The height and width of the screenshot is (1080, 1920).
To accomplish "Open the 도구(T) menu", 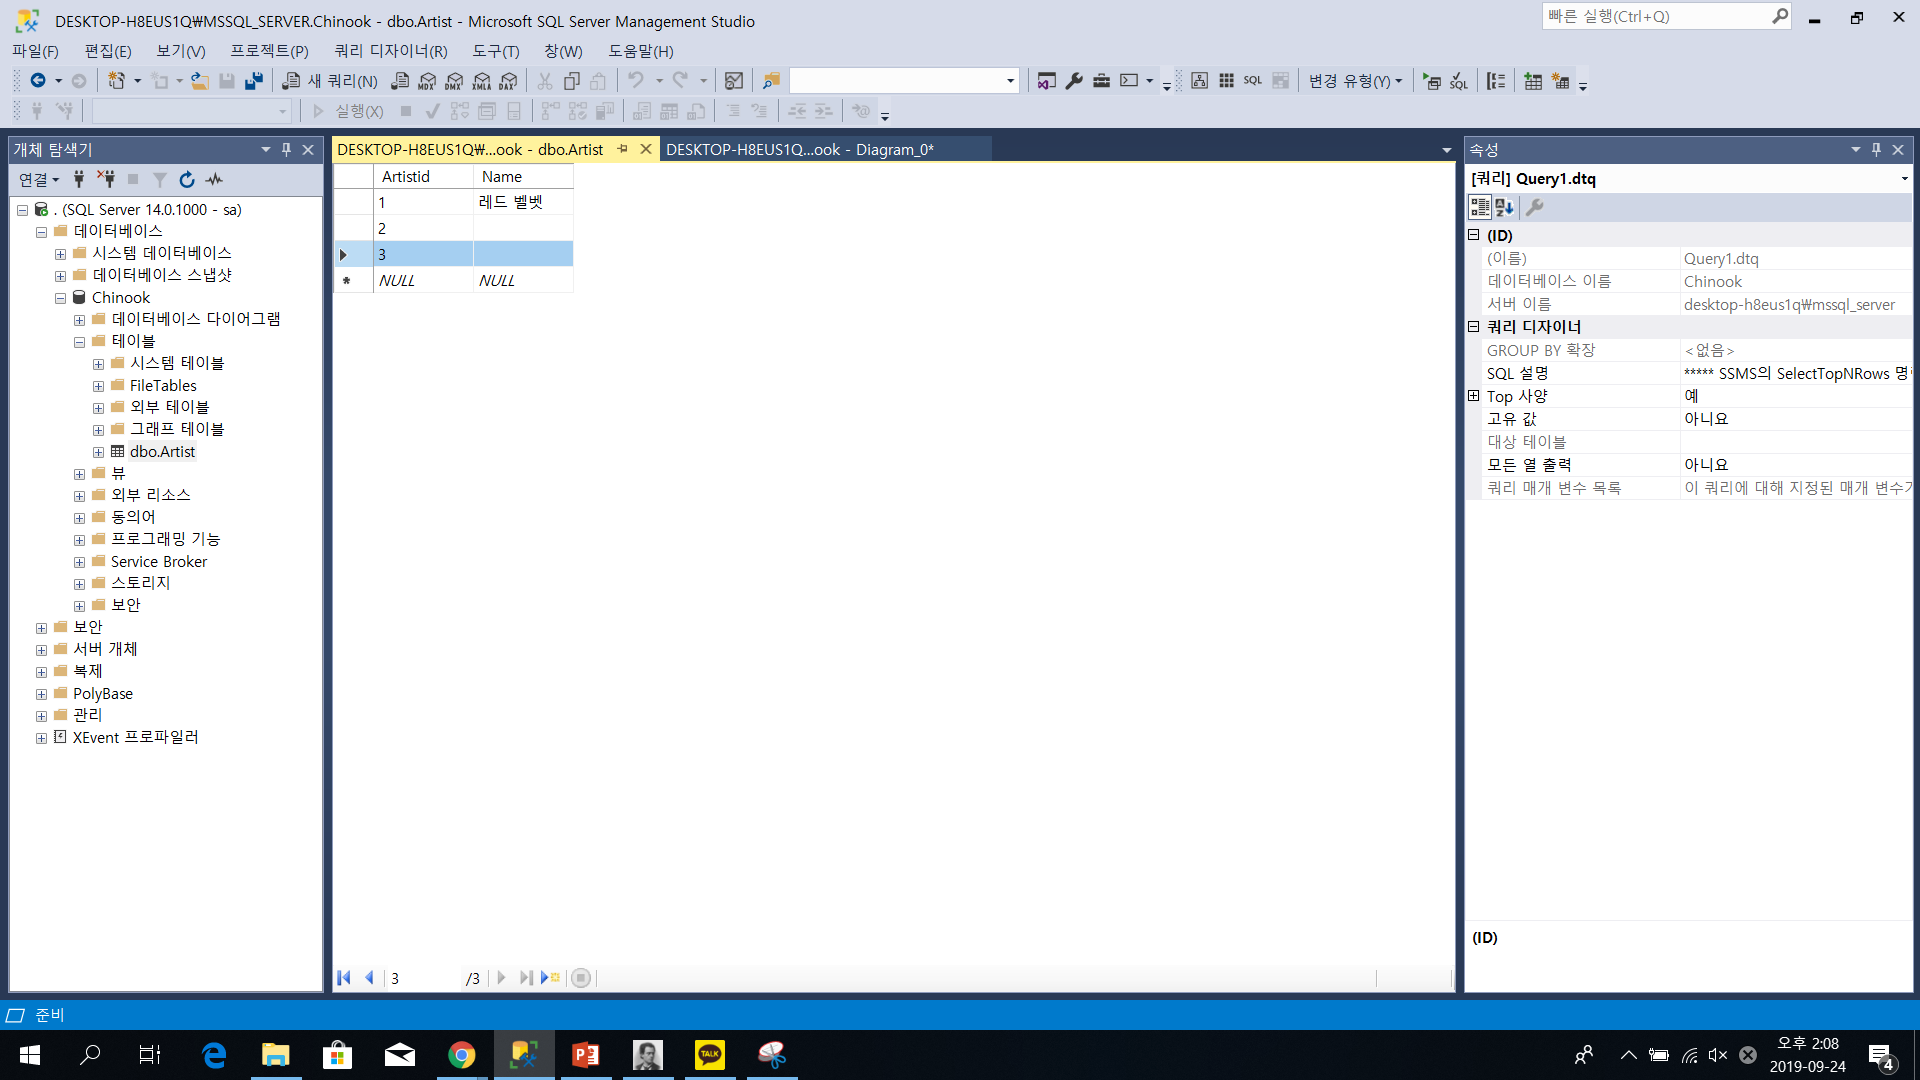I will [x=496, y=51].
